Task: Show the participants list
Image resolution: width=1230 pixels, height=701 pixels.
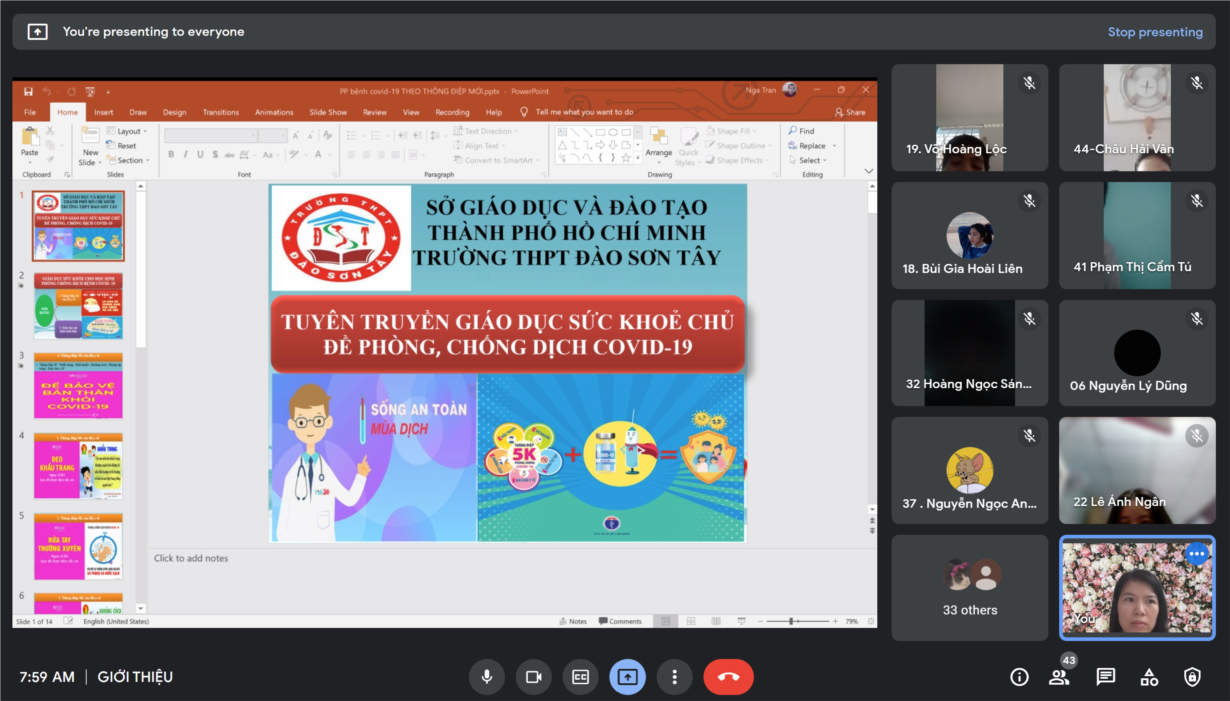Action: tap(1059, 677)
